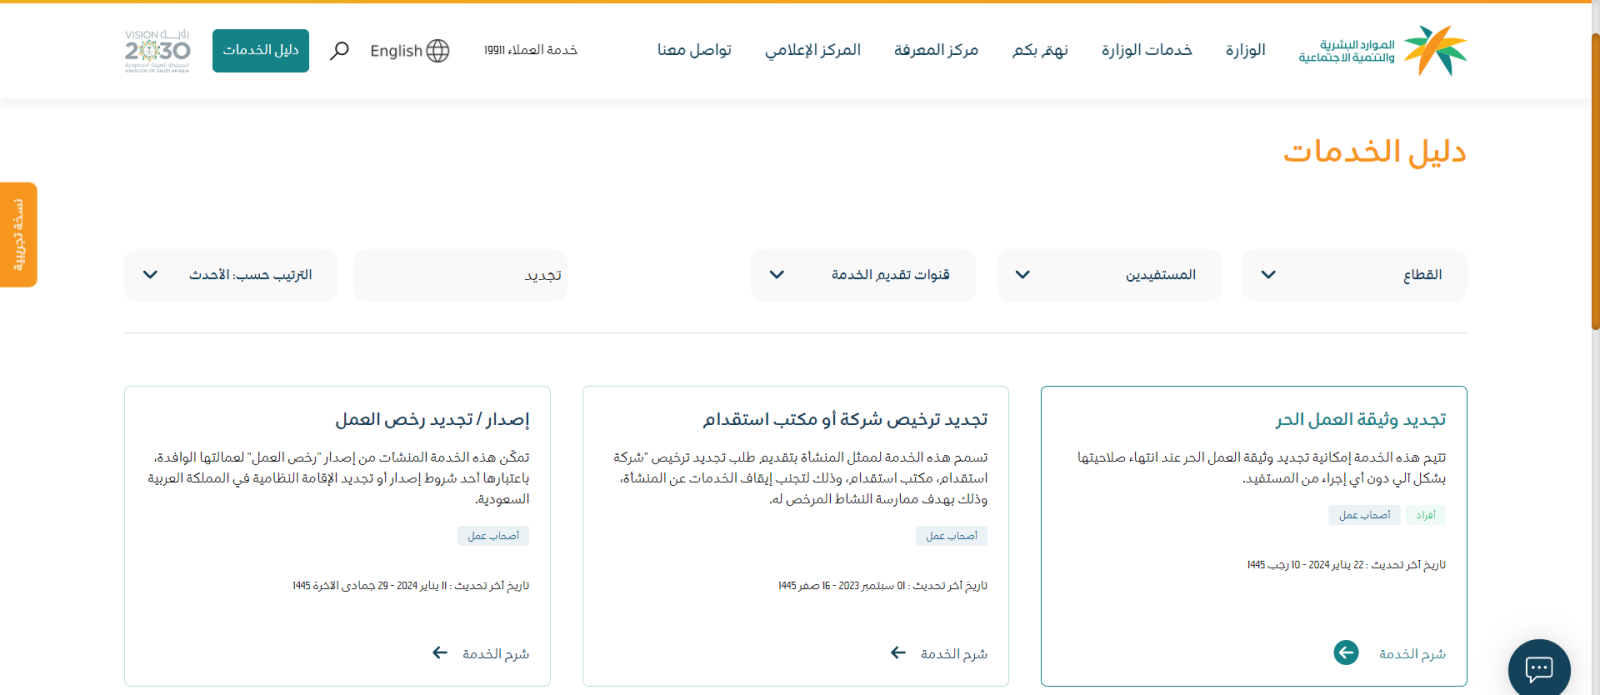Click خدمة العملاء 19911 link
This screenshot has height=695, width=1600.
[x=531, y=50]
